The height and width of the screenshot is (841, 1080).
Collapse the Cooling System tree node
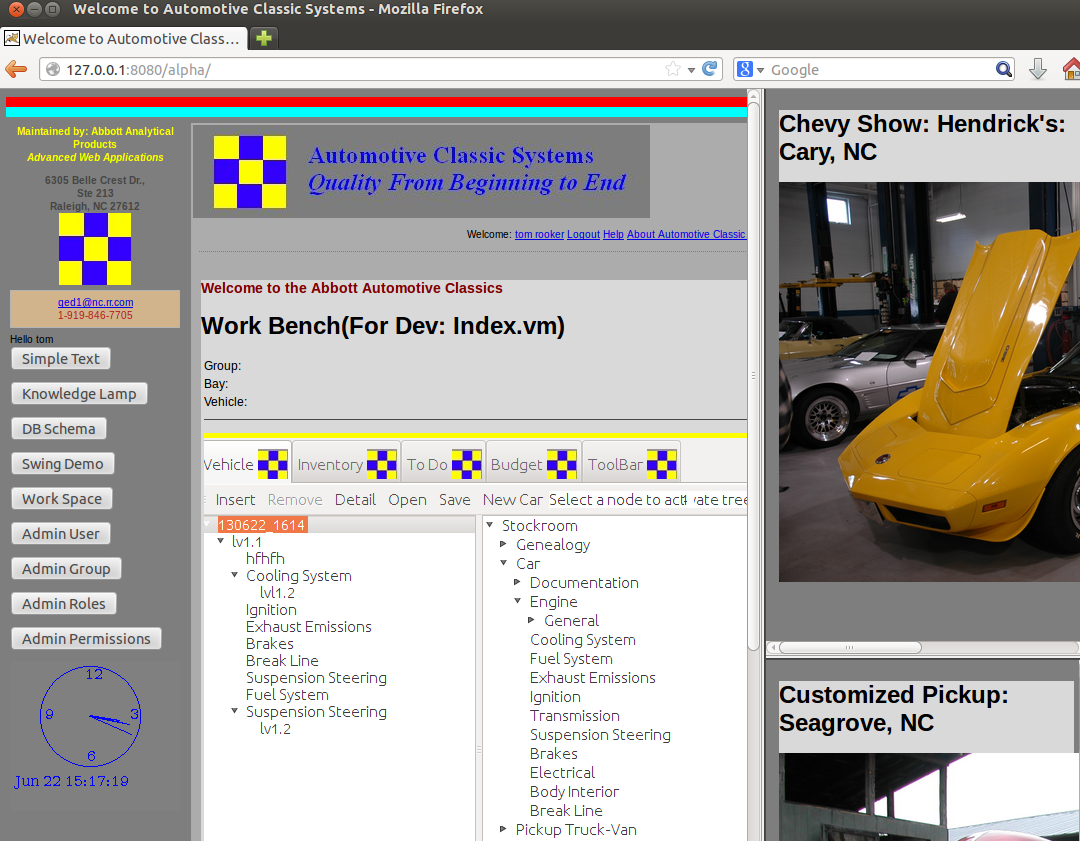235,575
